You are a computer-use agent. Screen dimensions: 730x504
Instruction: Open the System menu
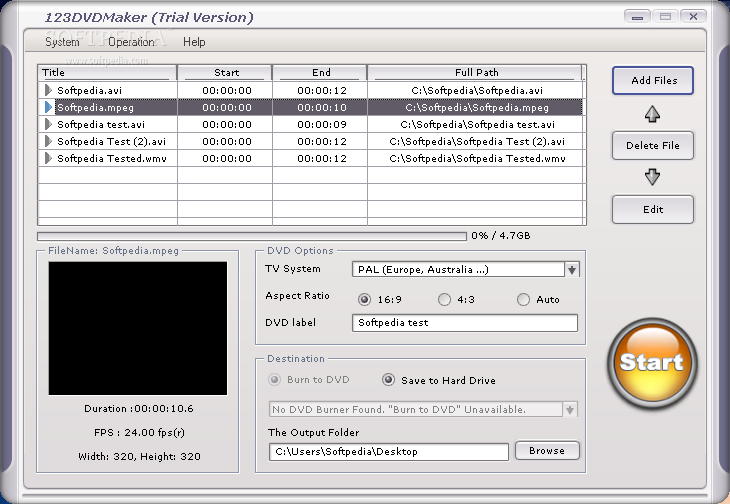click(x=62, y=42)
